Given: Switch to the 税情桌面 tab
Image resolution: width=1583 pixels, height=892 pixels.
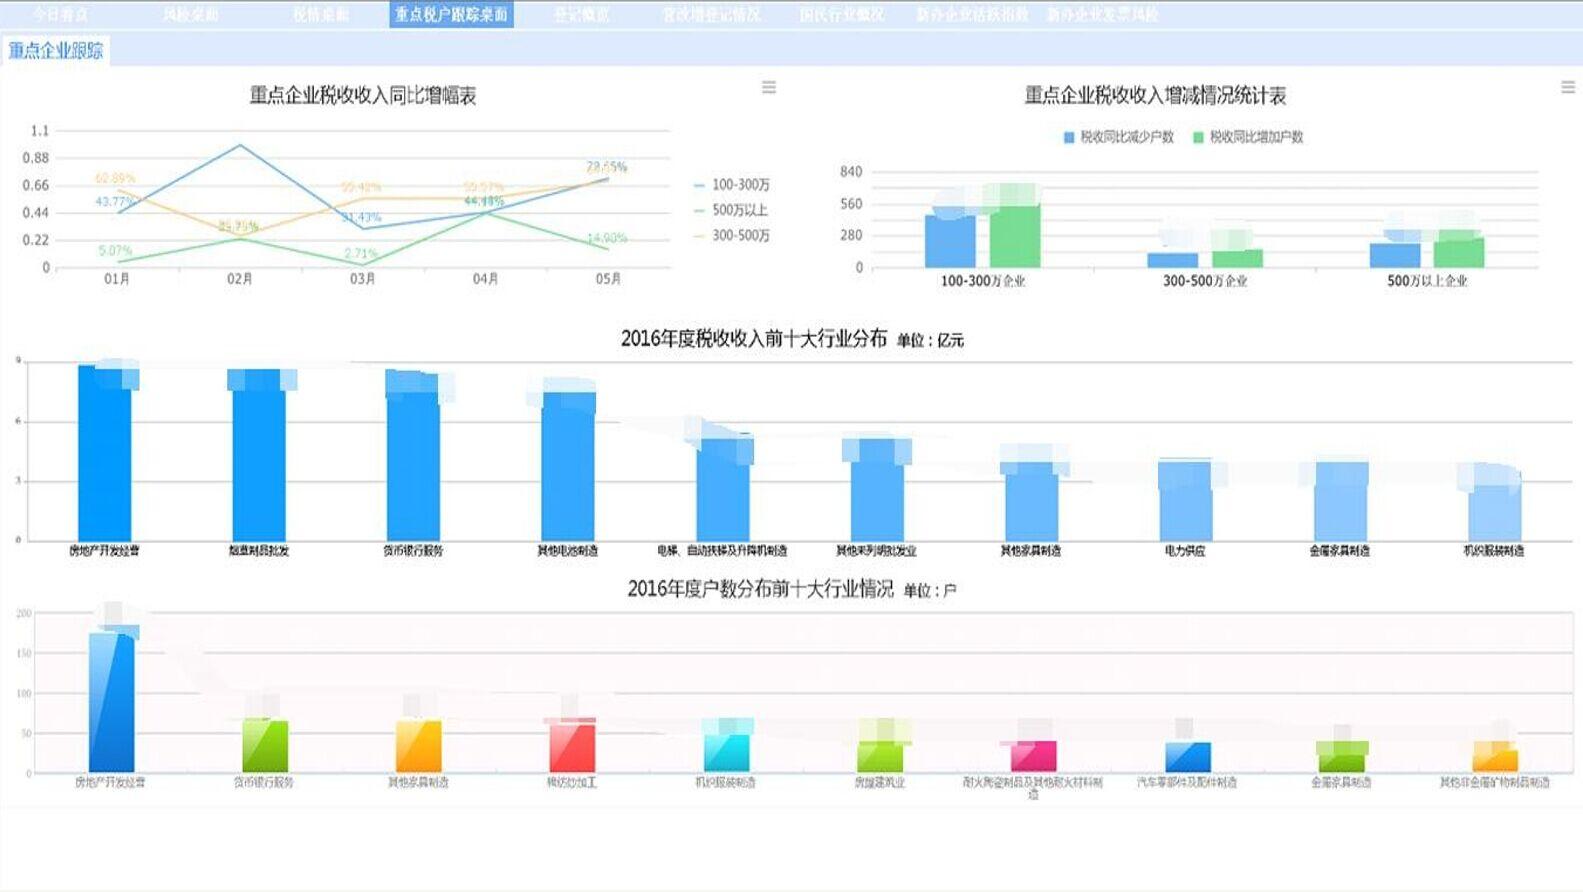Looking at the screenshot, I should point(321,14).
